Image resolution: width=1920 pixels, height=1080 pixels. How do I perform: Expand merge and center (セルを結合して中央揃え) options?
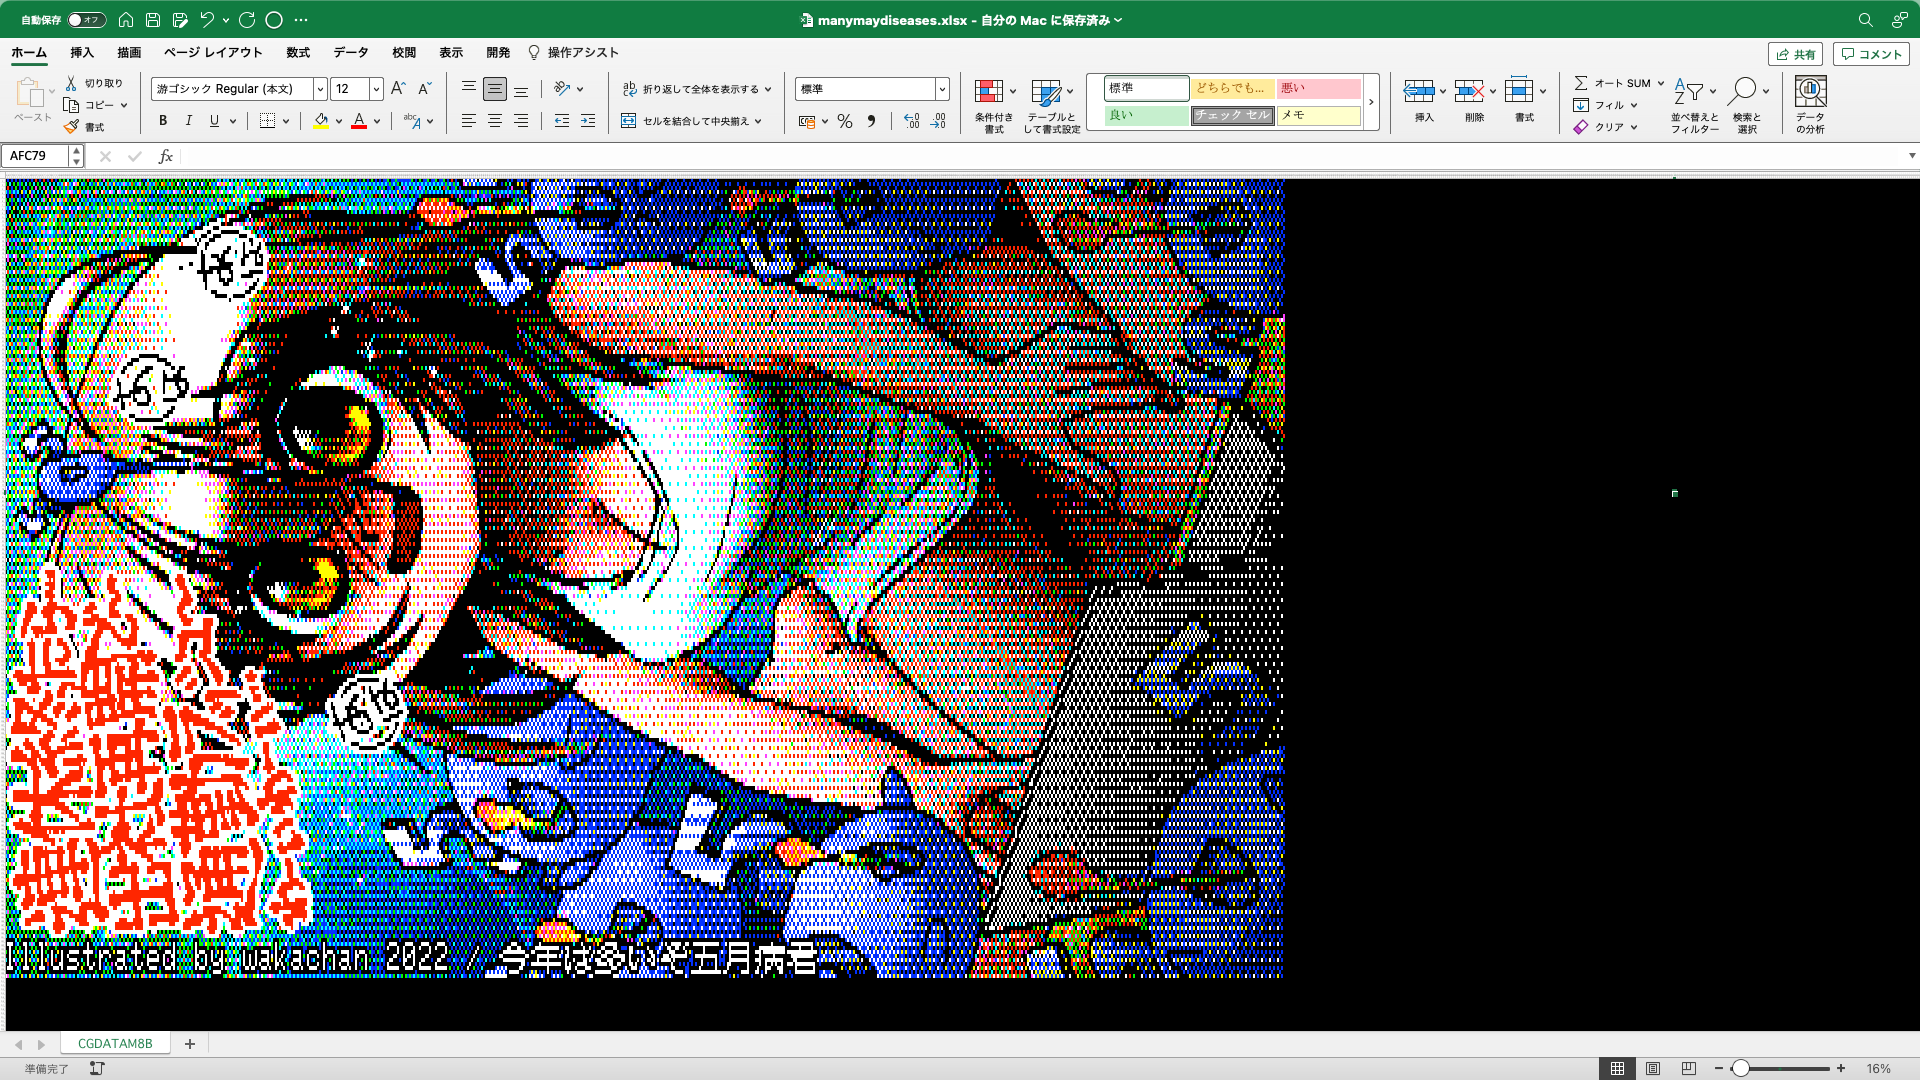click(x=758, y=121)
